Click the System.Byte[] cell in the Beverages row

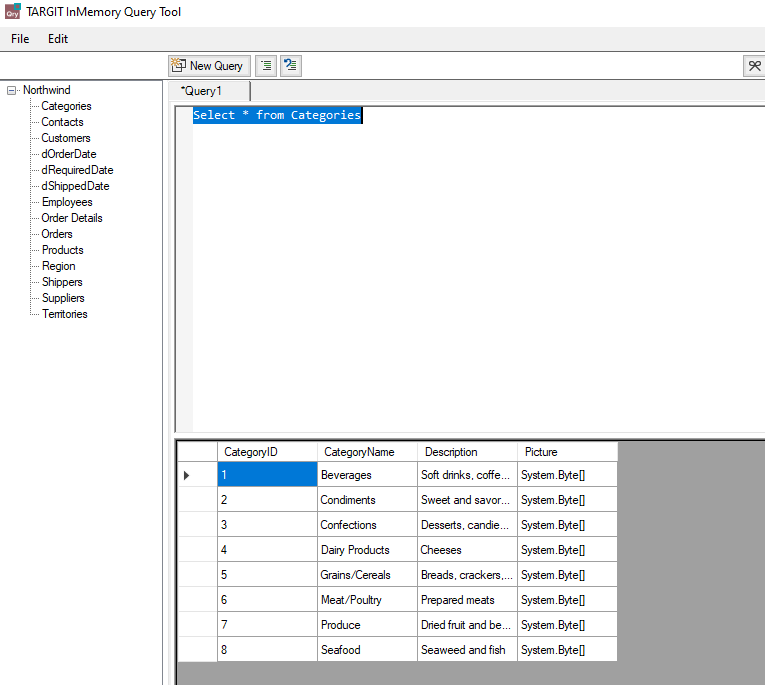(567, 475)
